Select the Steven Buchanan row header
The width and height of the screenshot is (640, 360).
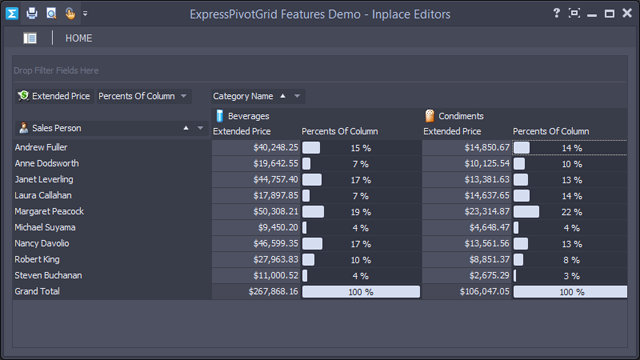(112, 275)
